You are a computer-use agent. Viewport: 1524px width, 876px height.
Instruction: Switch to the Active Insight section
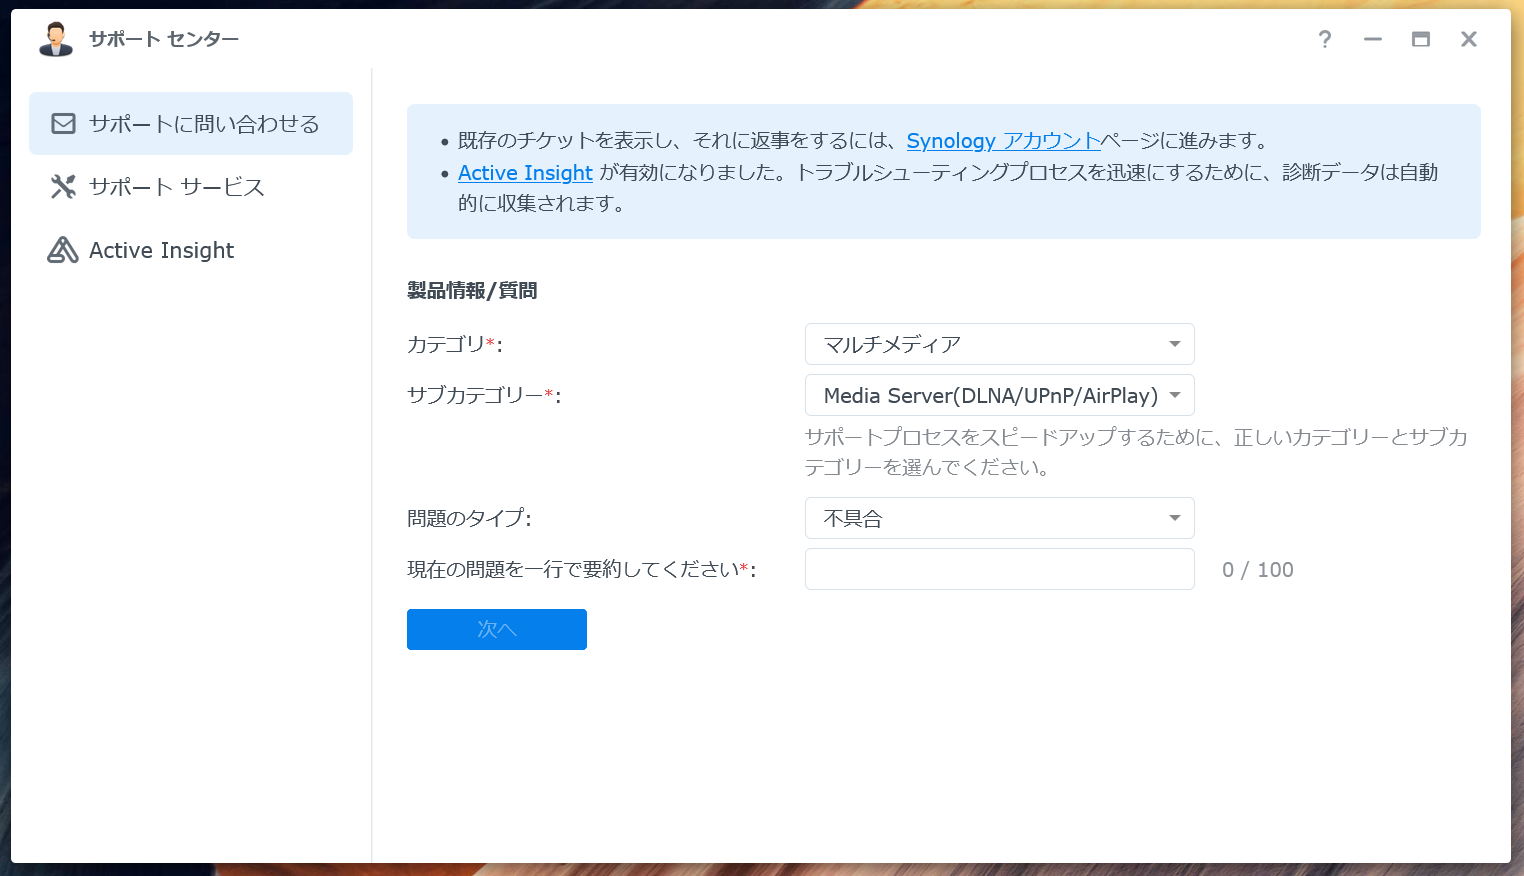[160, 250]
